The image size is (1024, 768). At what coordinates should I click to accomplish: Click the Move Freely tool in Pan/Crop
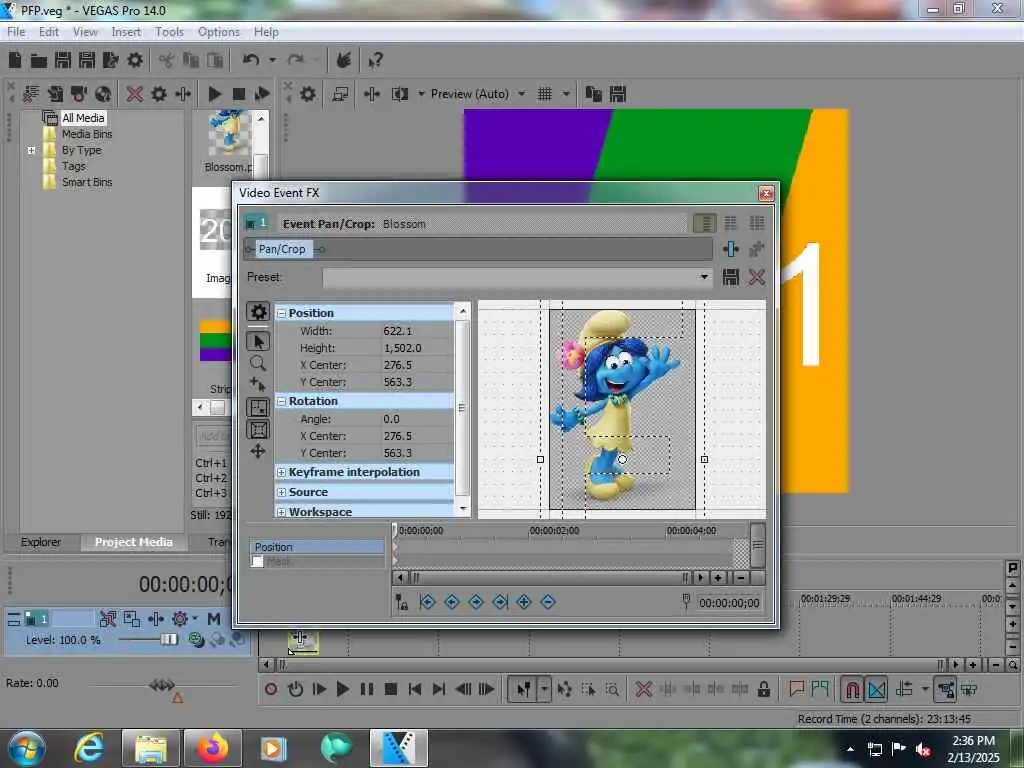click(258, 451)
